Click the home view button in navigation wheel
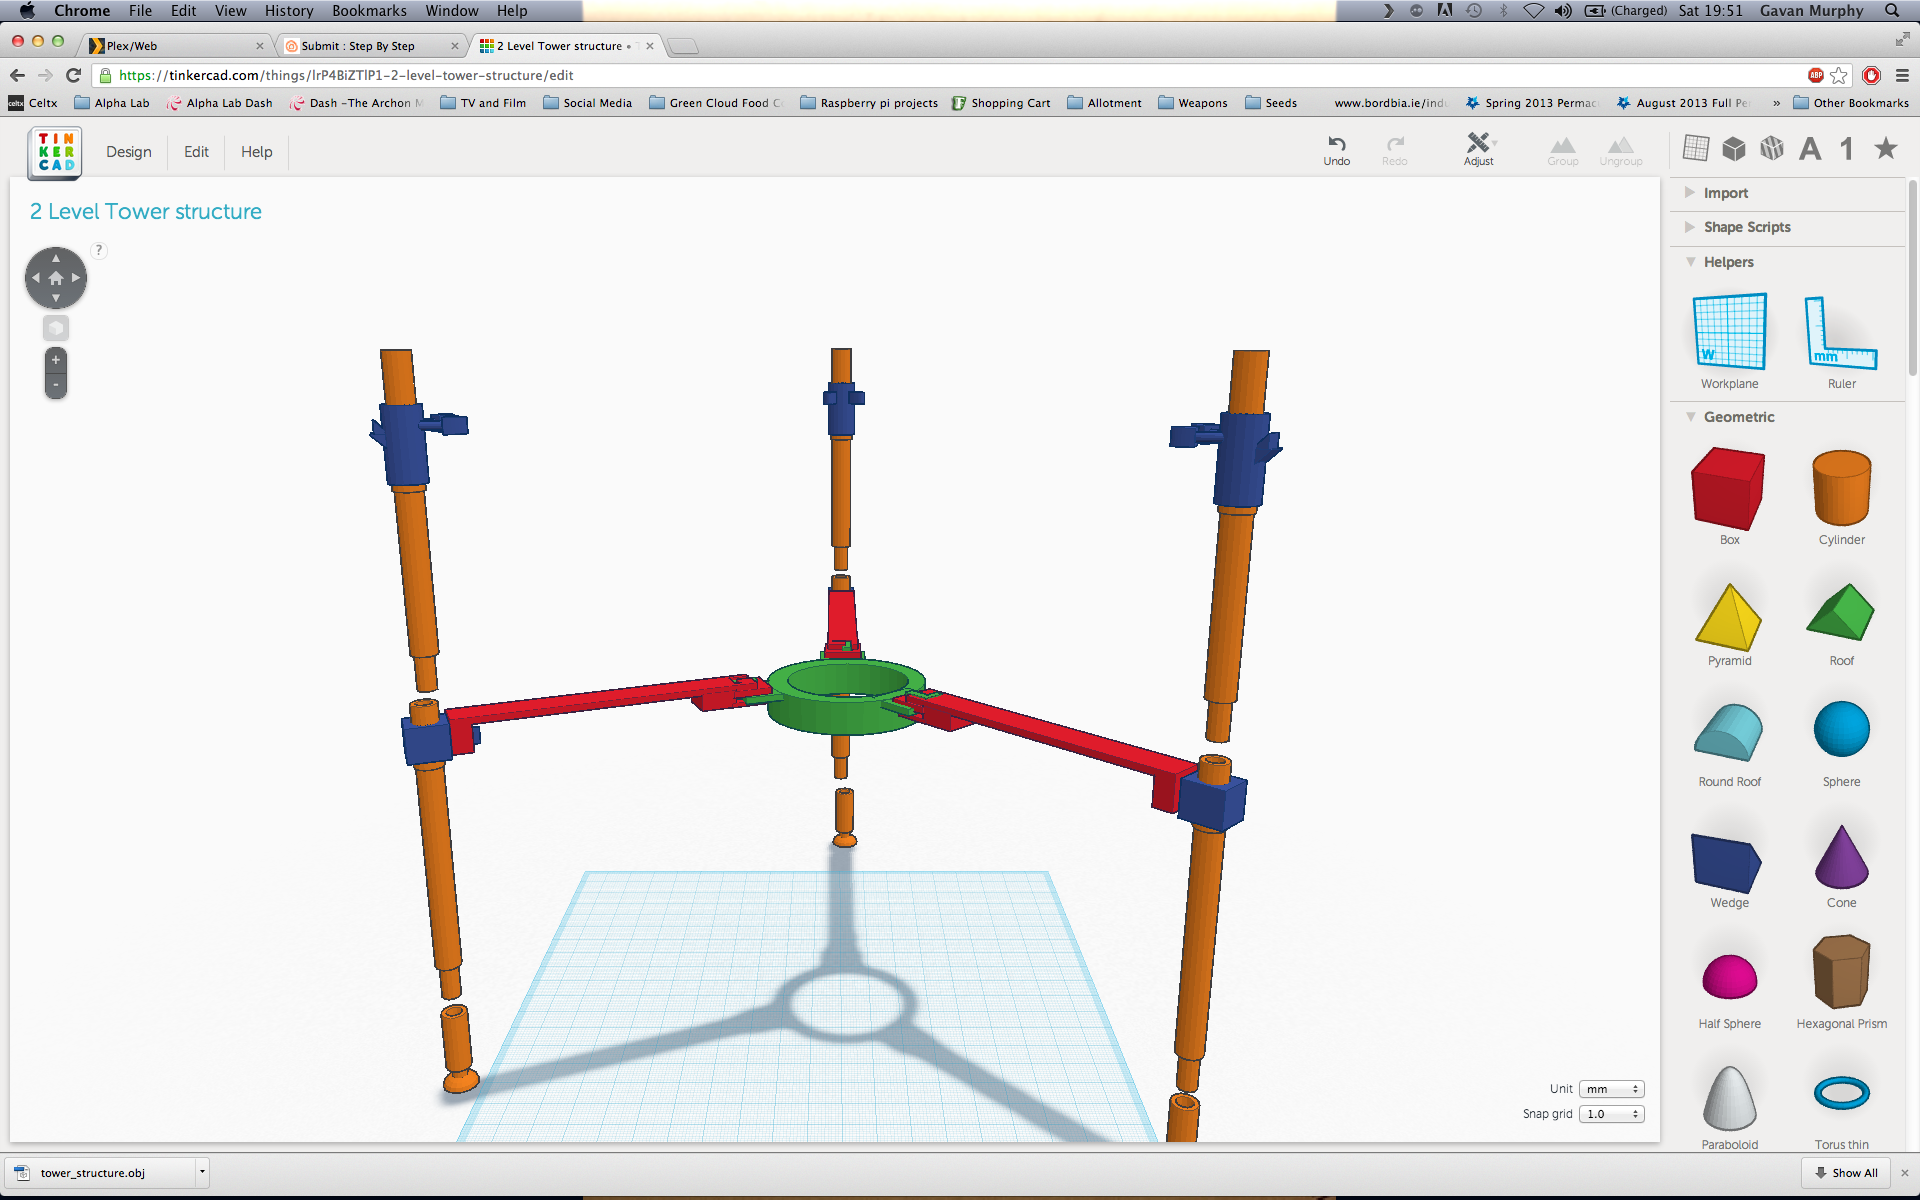1920x1200 pixels. tap(56, 278)
